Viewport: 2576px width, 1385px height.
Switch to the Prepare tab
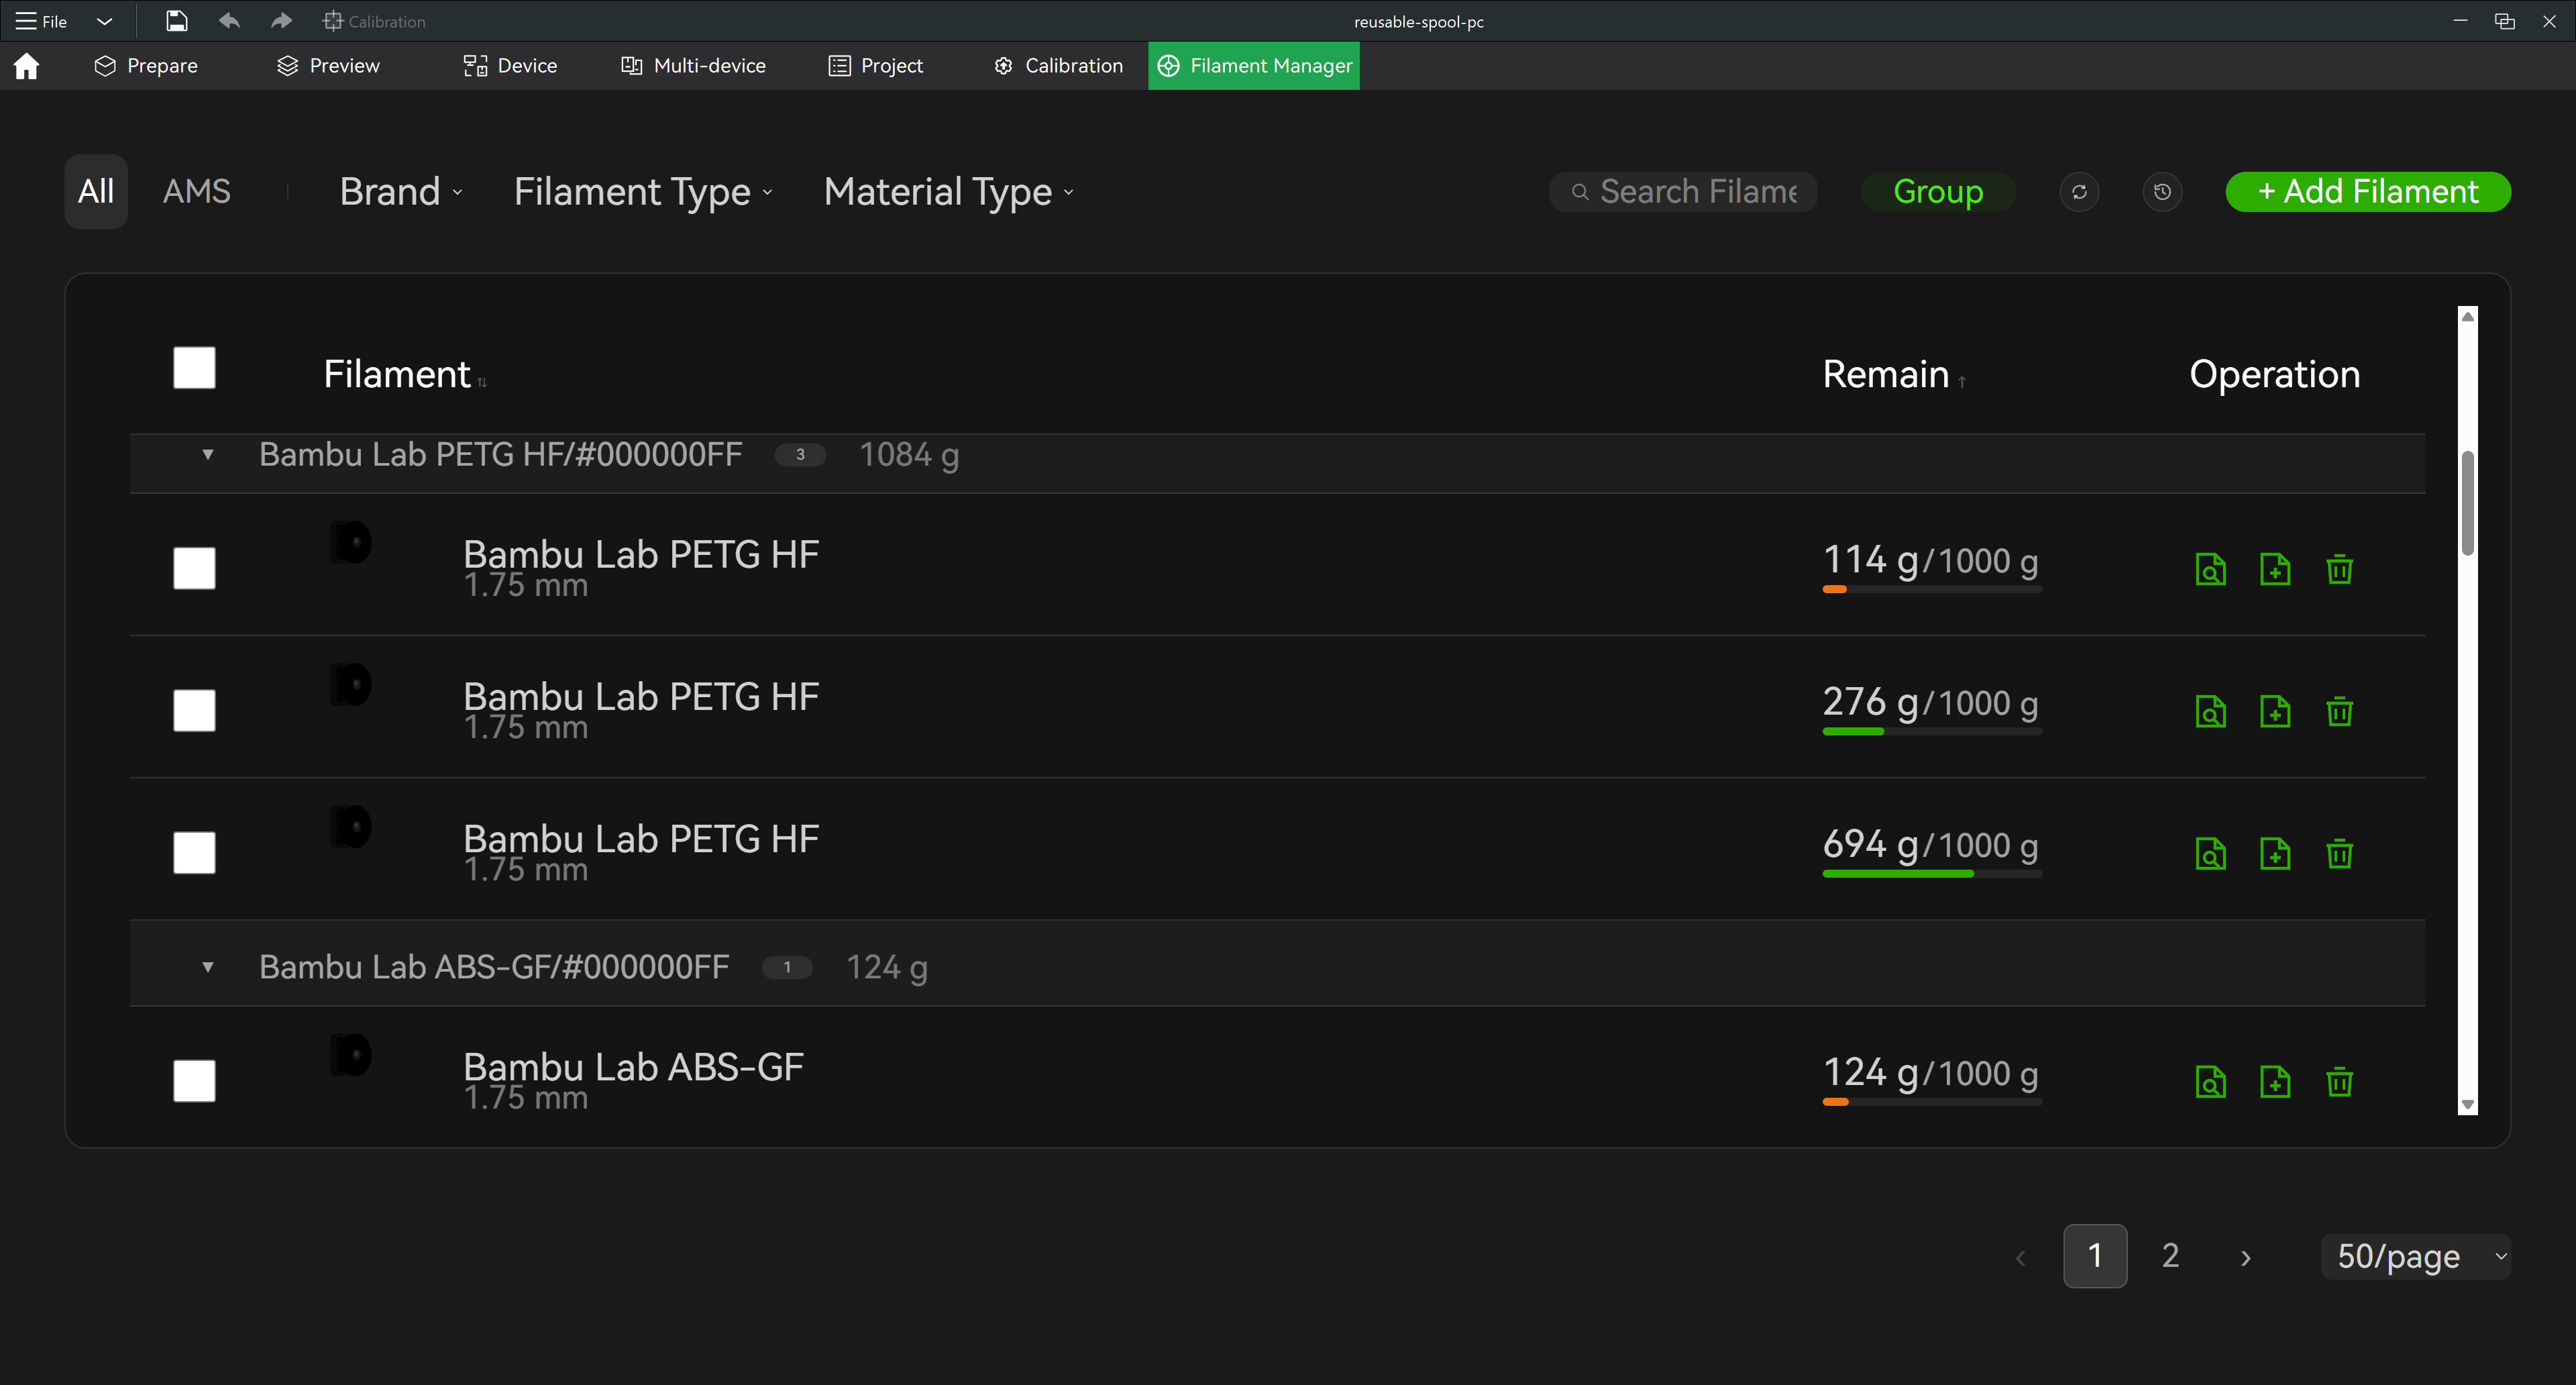coord(146,66)
